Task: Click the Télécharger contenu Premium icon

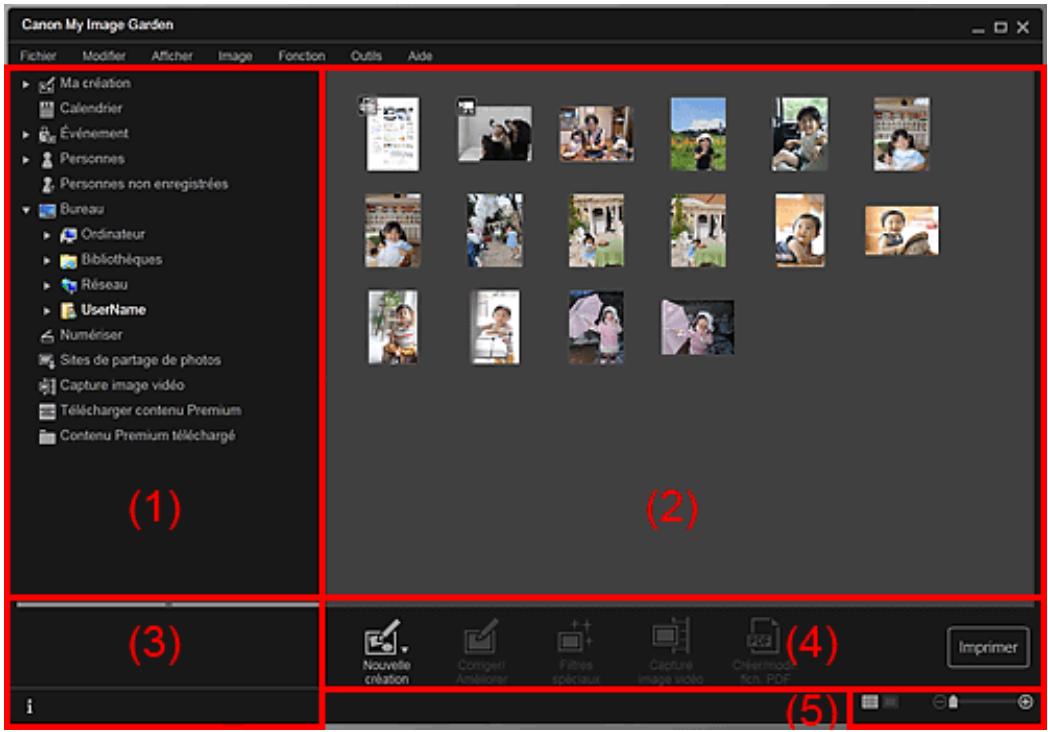Action: [47, 412]
